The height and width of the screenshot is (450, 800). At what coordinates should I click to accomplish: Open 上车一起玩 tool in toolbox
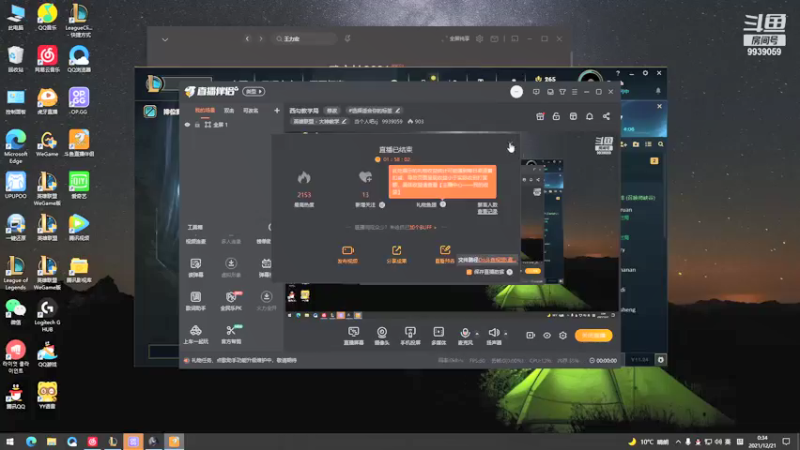[195, 334]
